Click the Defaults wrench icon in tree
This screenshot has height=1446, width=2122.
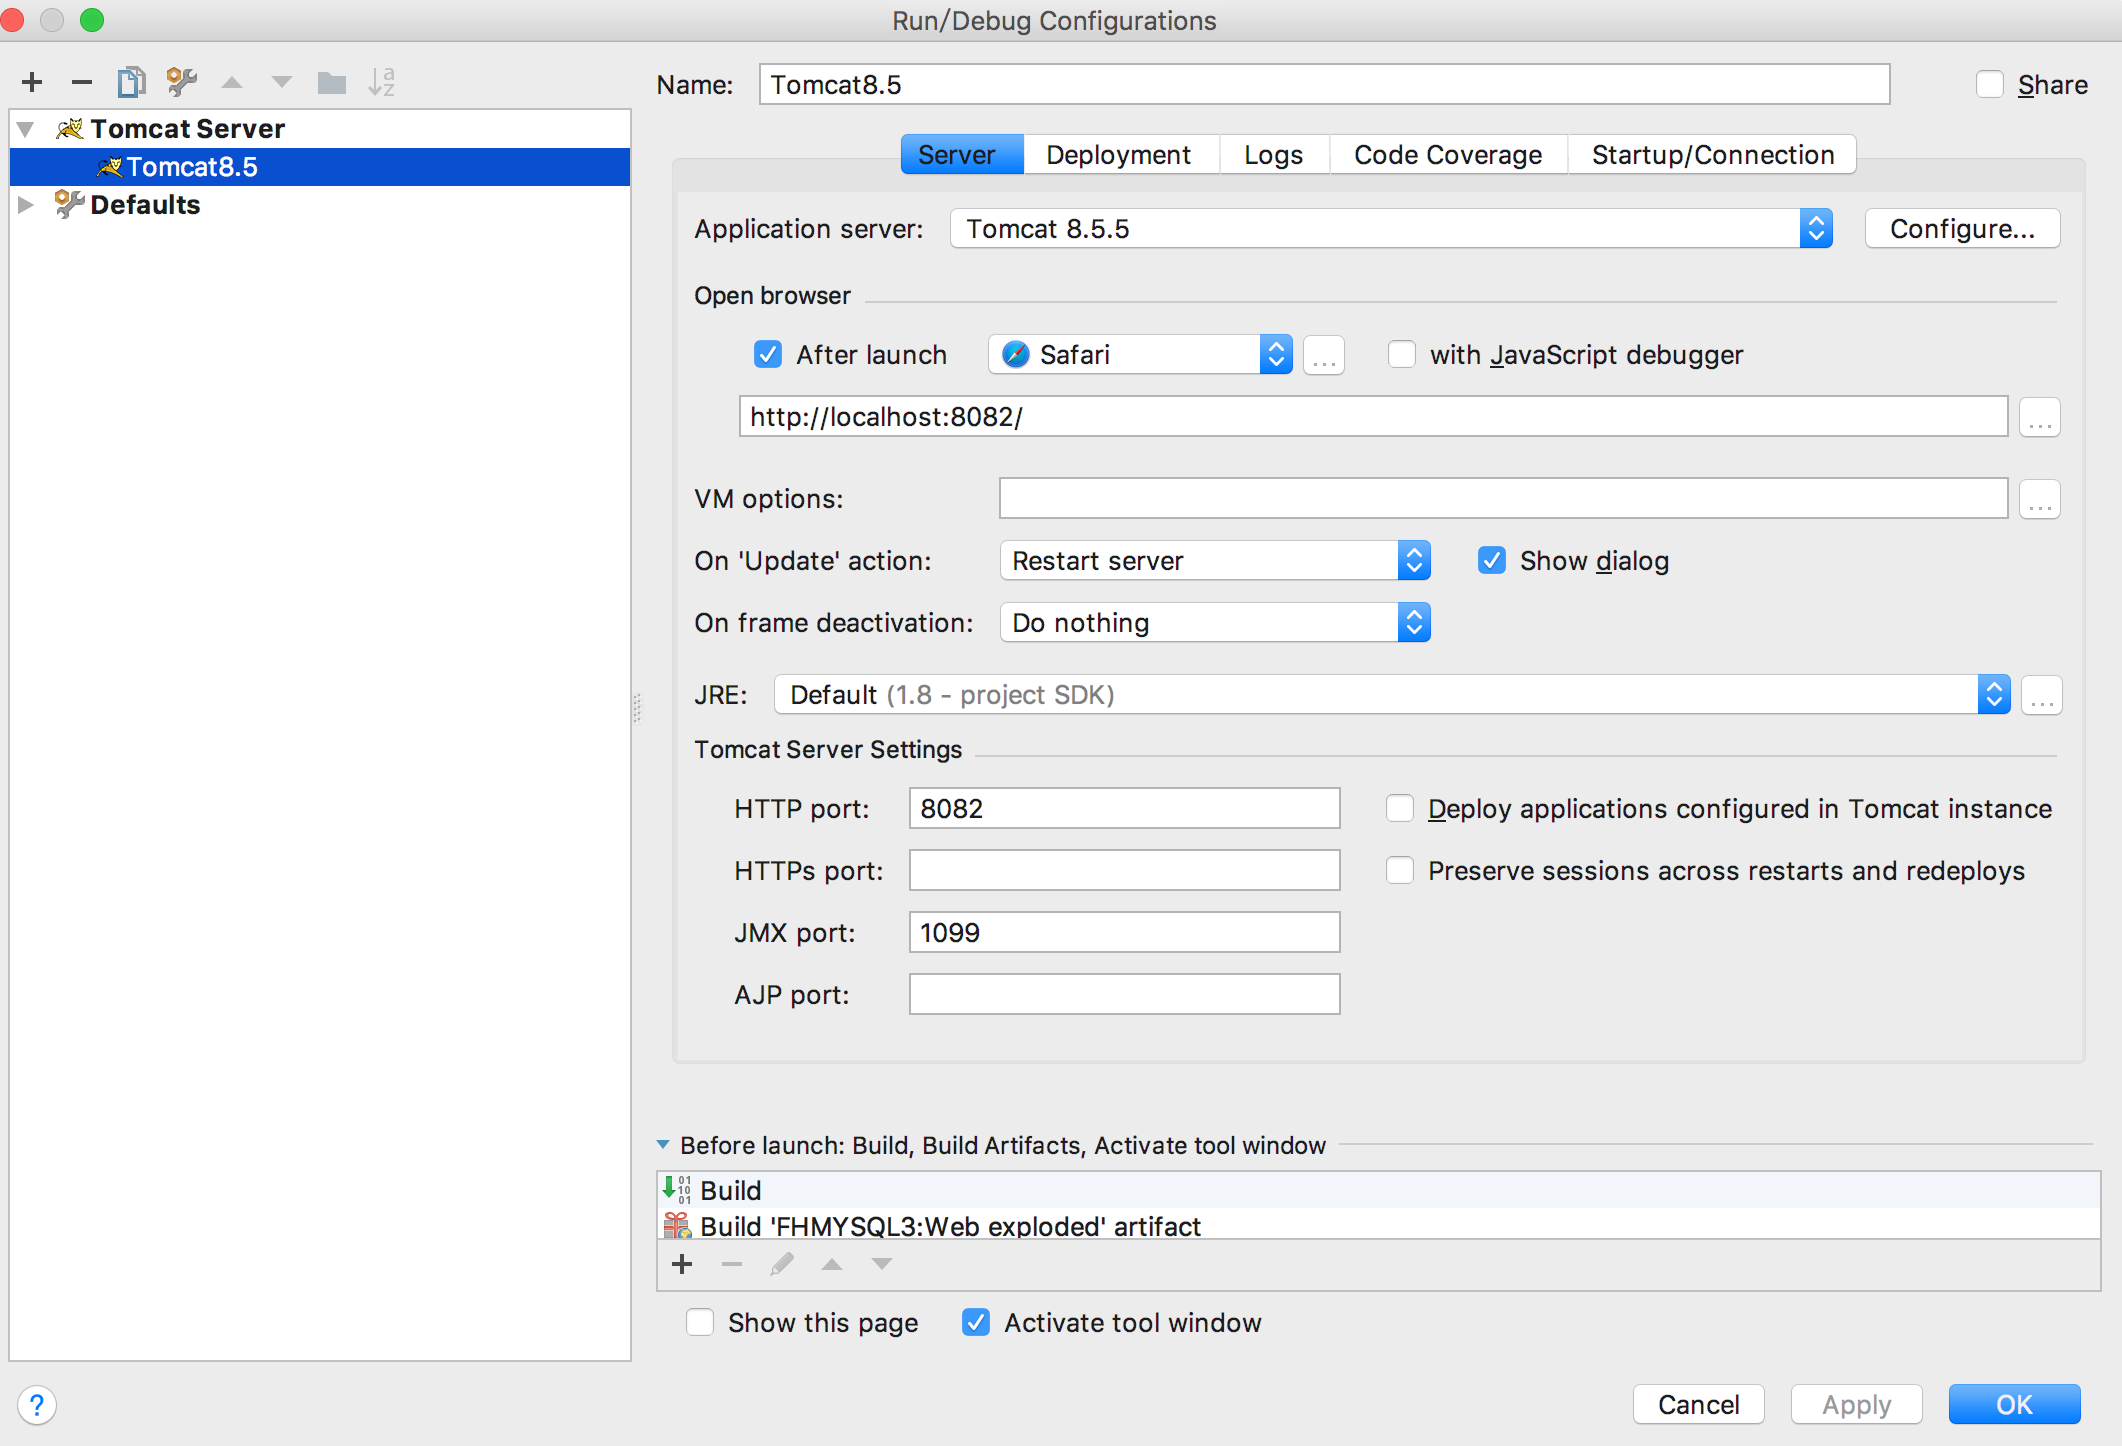tap(69, 204)
